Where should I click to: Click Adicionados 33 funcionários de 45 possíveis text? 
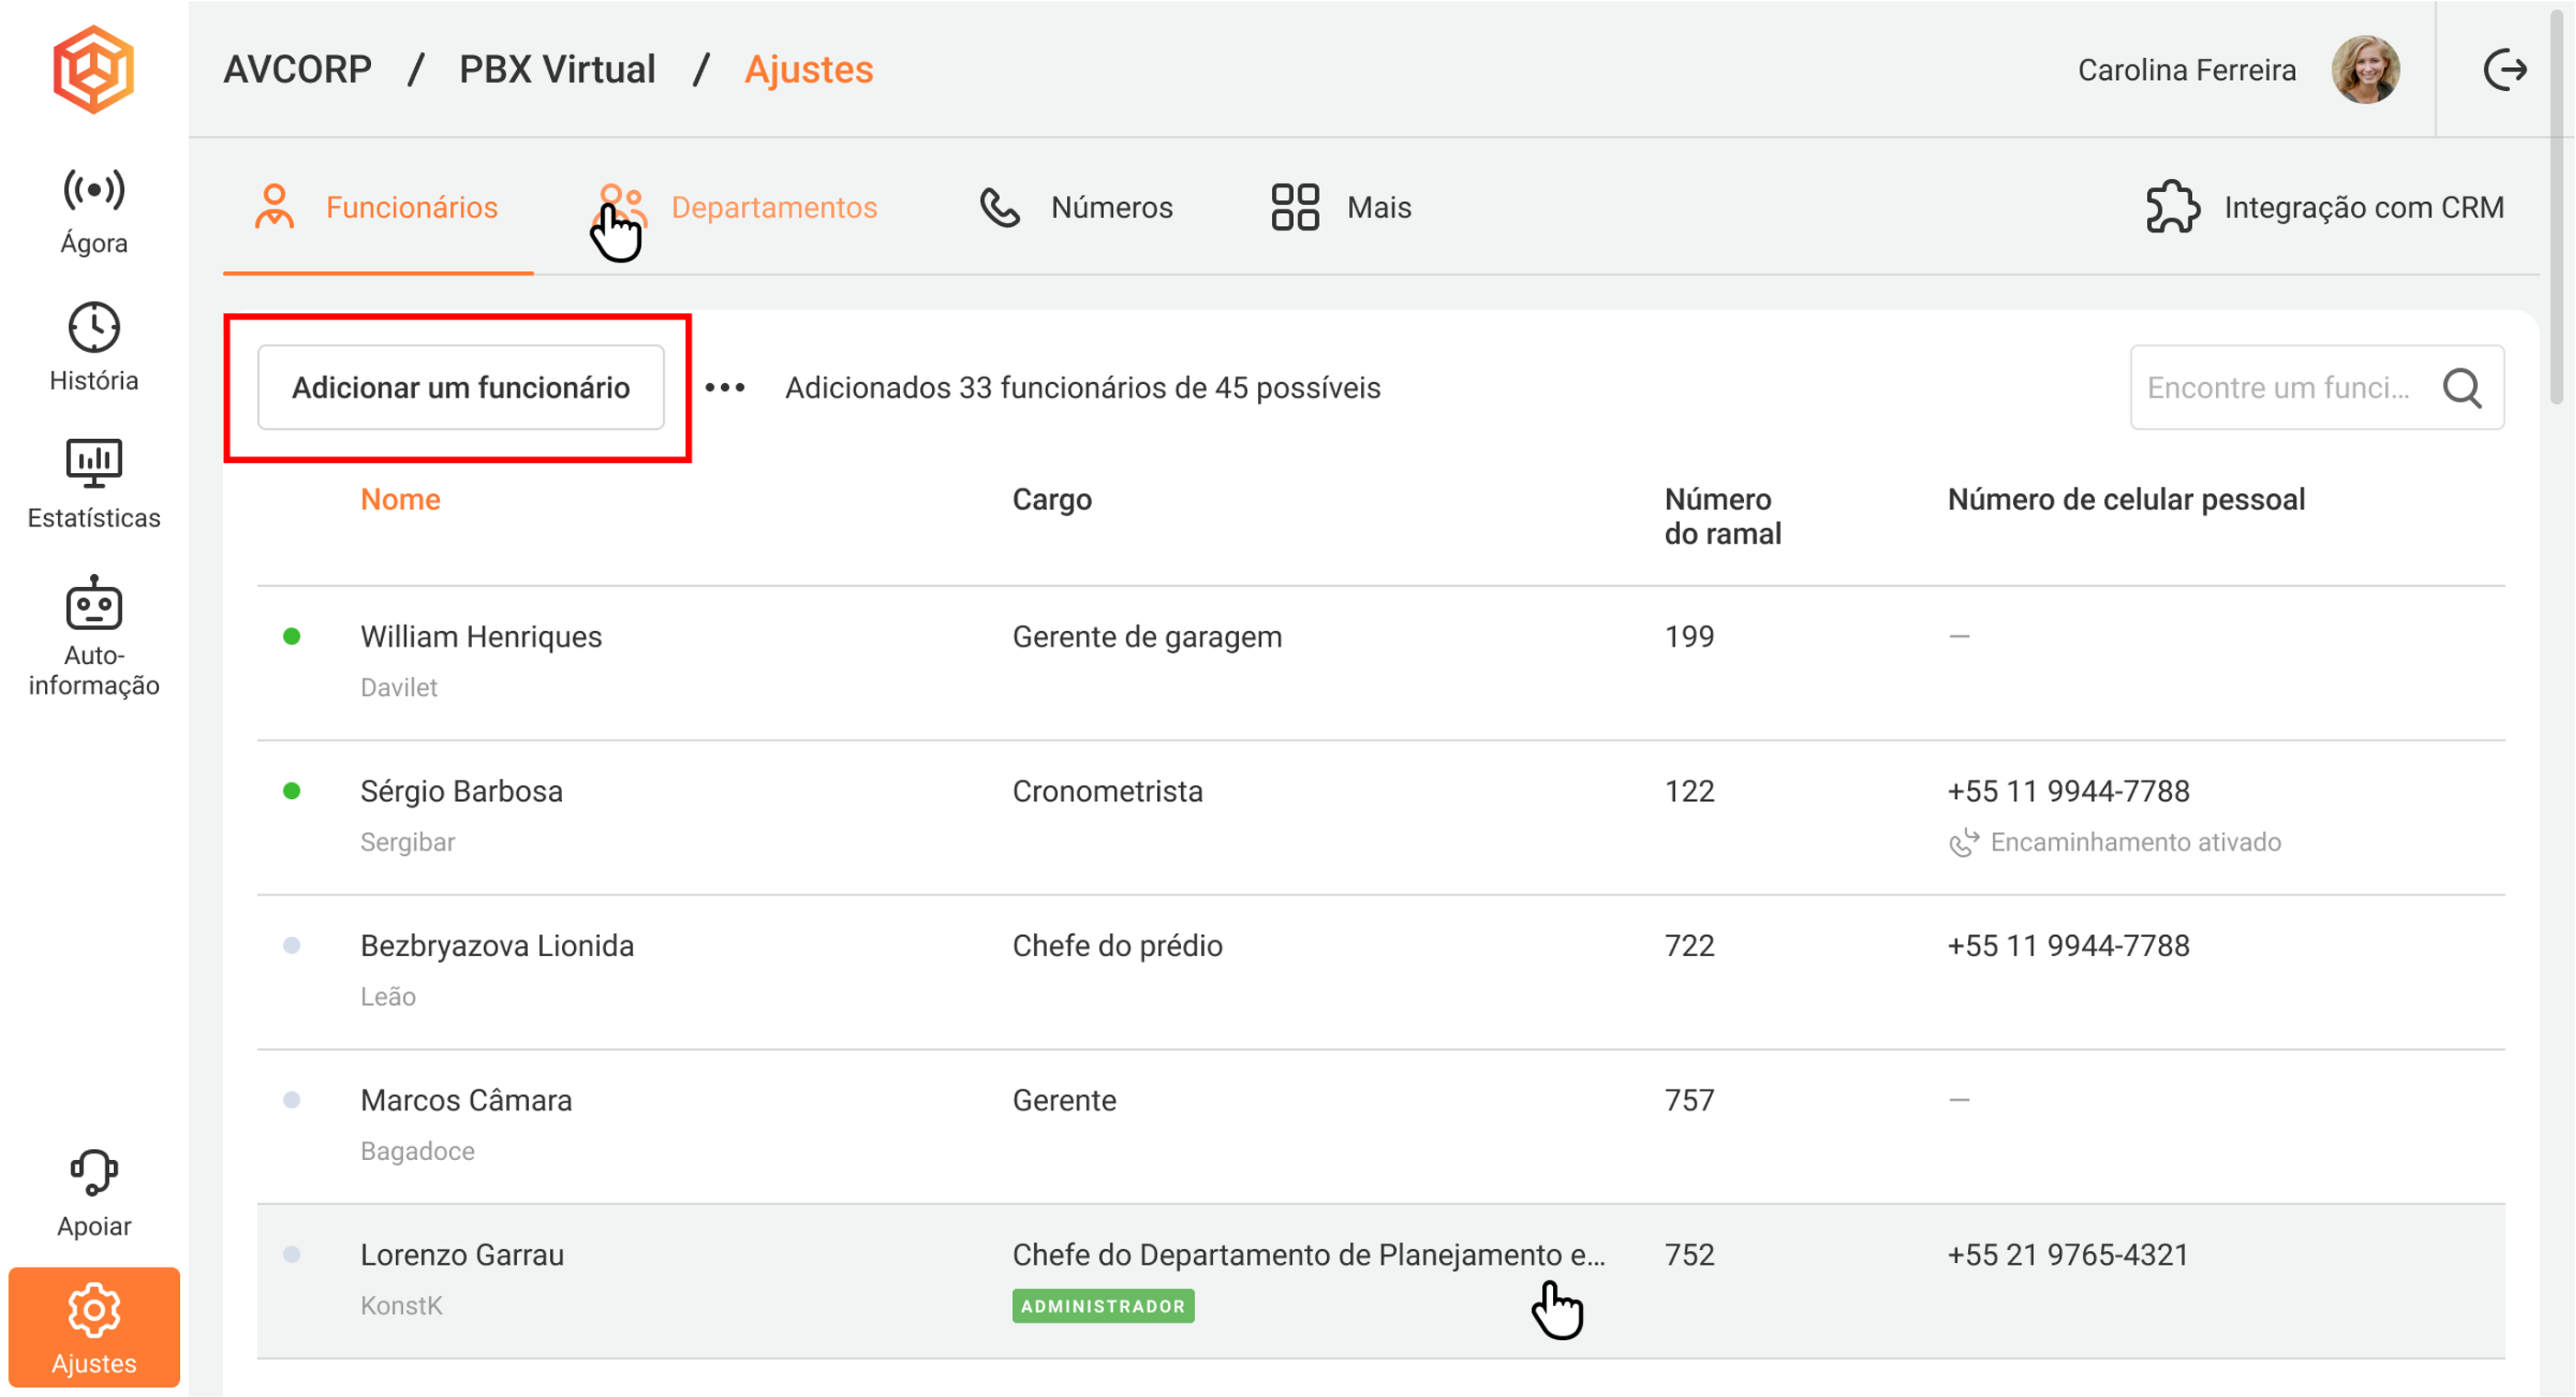tap(1083, 388)
